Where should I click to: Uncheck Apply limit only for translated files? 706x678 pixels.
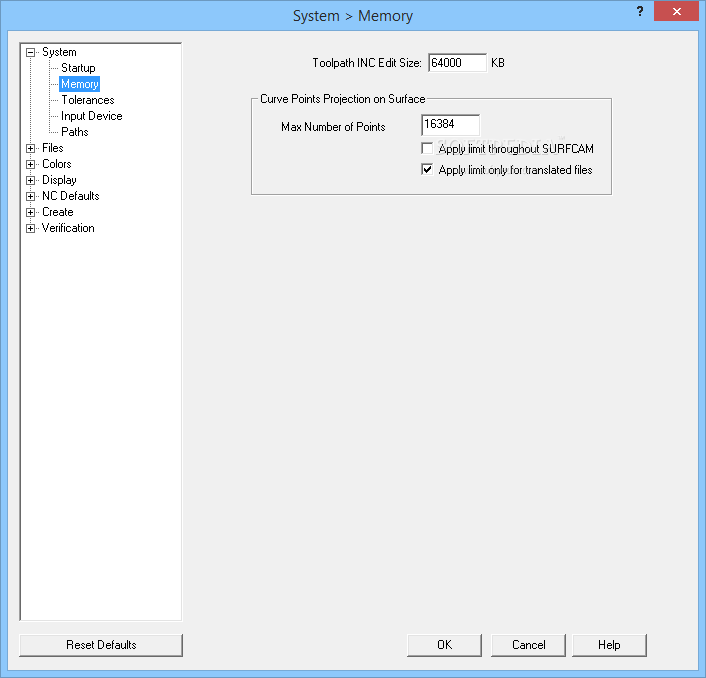tap(427, 170)
